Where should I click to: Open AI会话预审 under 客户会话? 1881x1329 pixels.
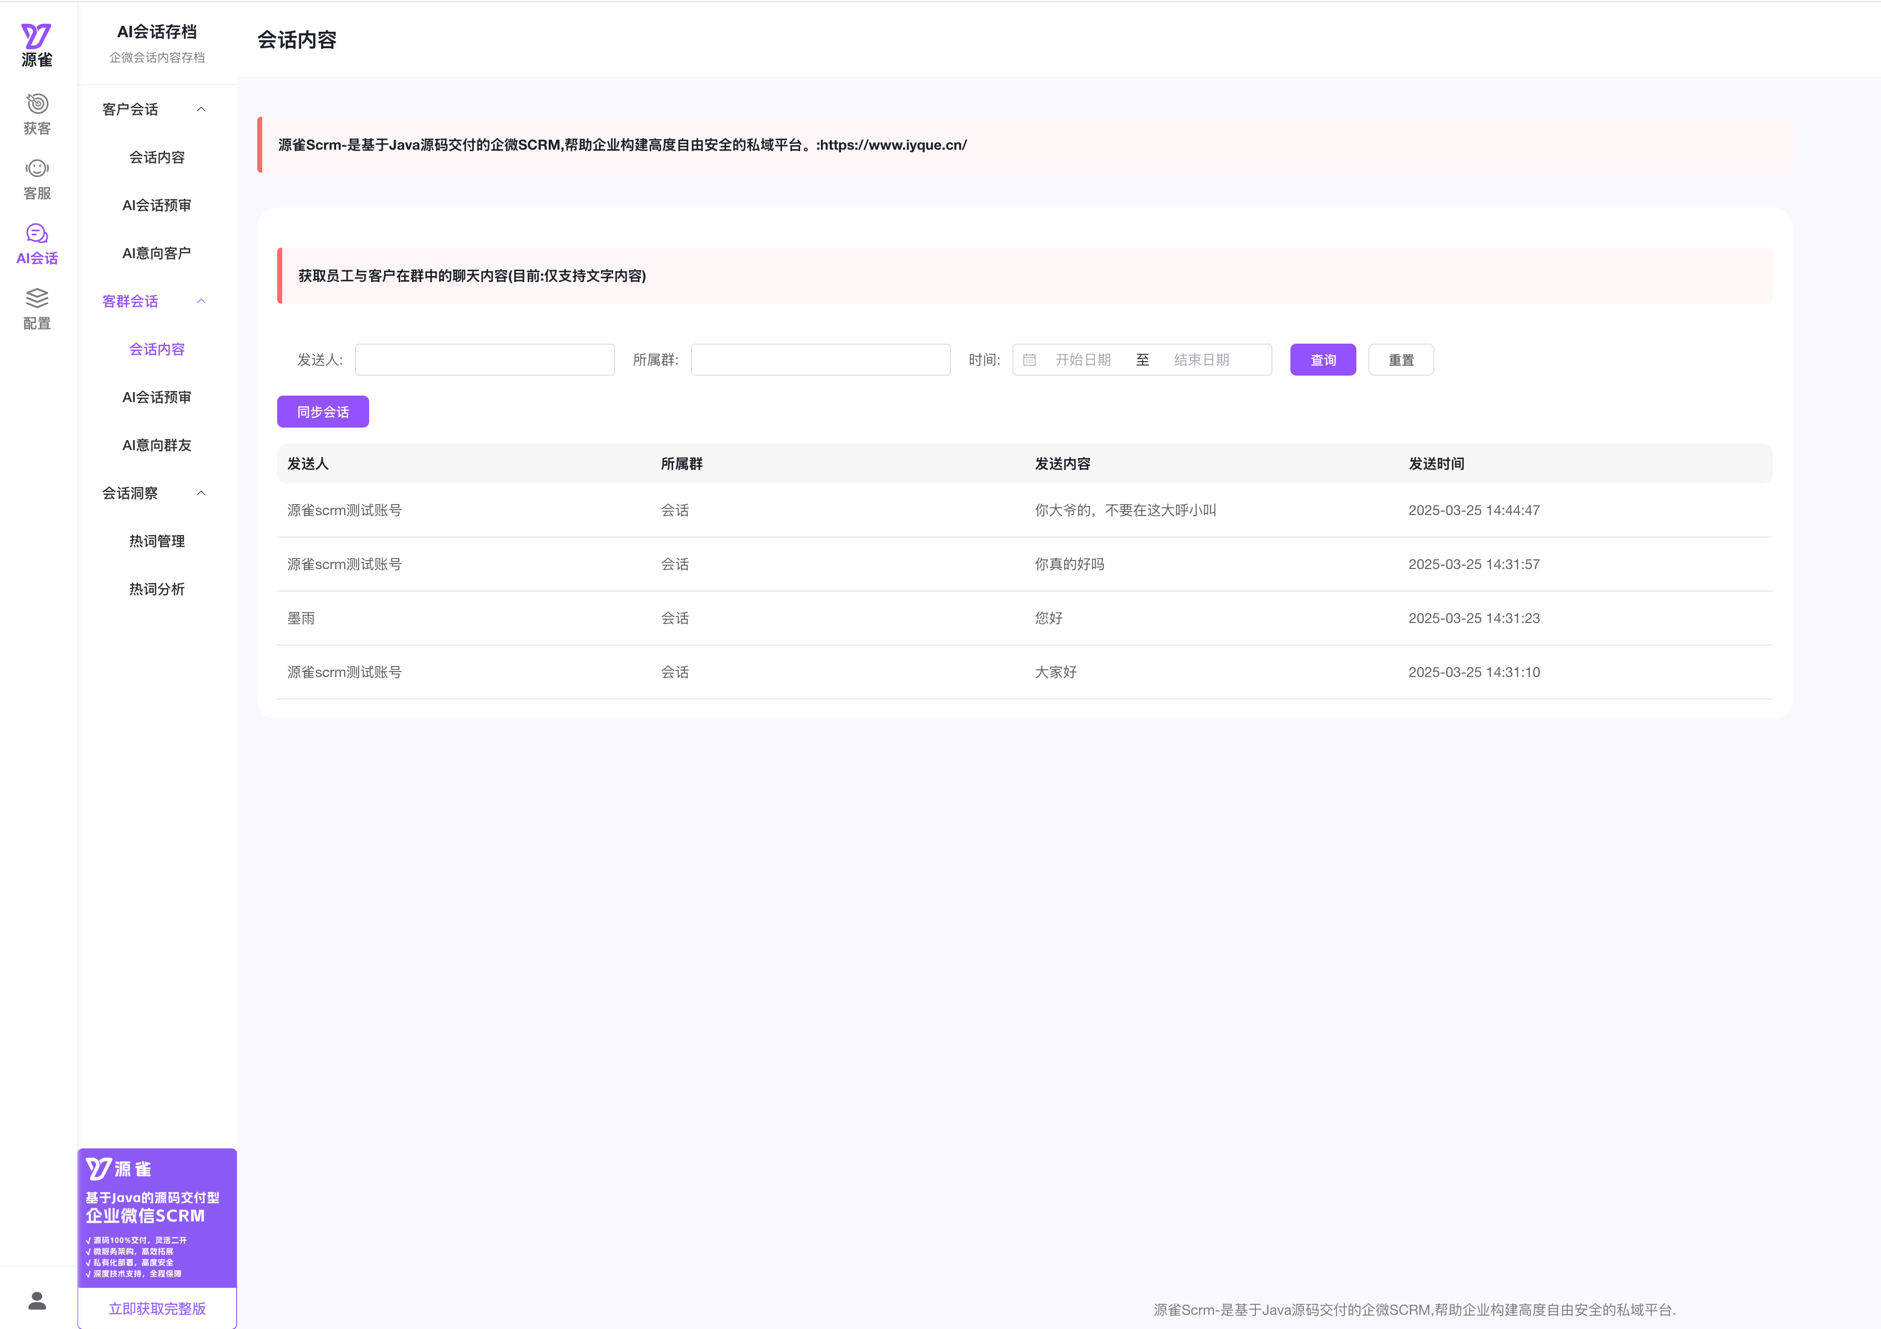[157, 205]
